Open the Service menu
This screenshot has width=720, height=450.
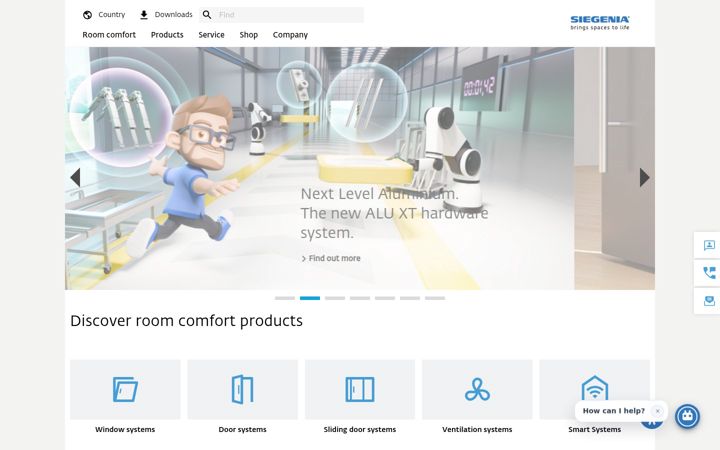click(x=211, y=35)
